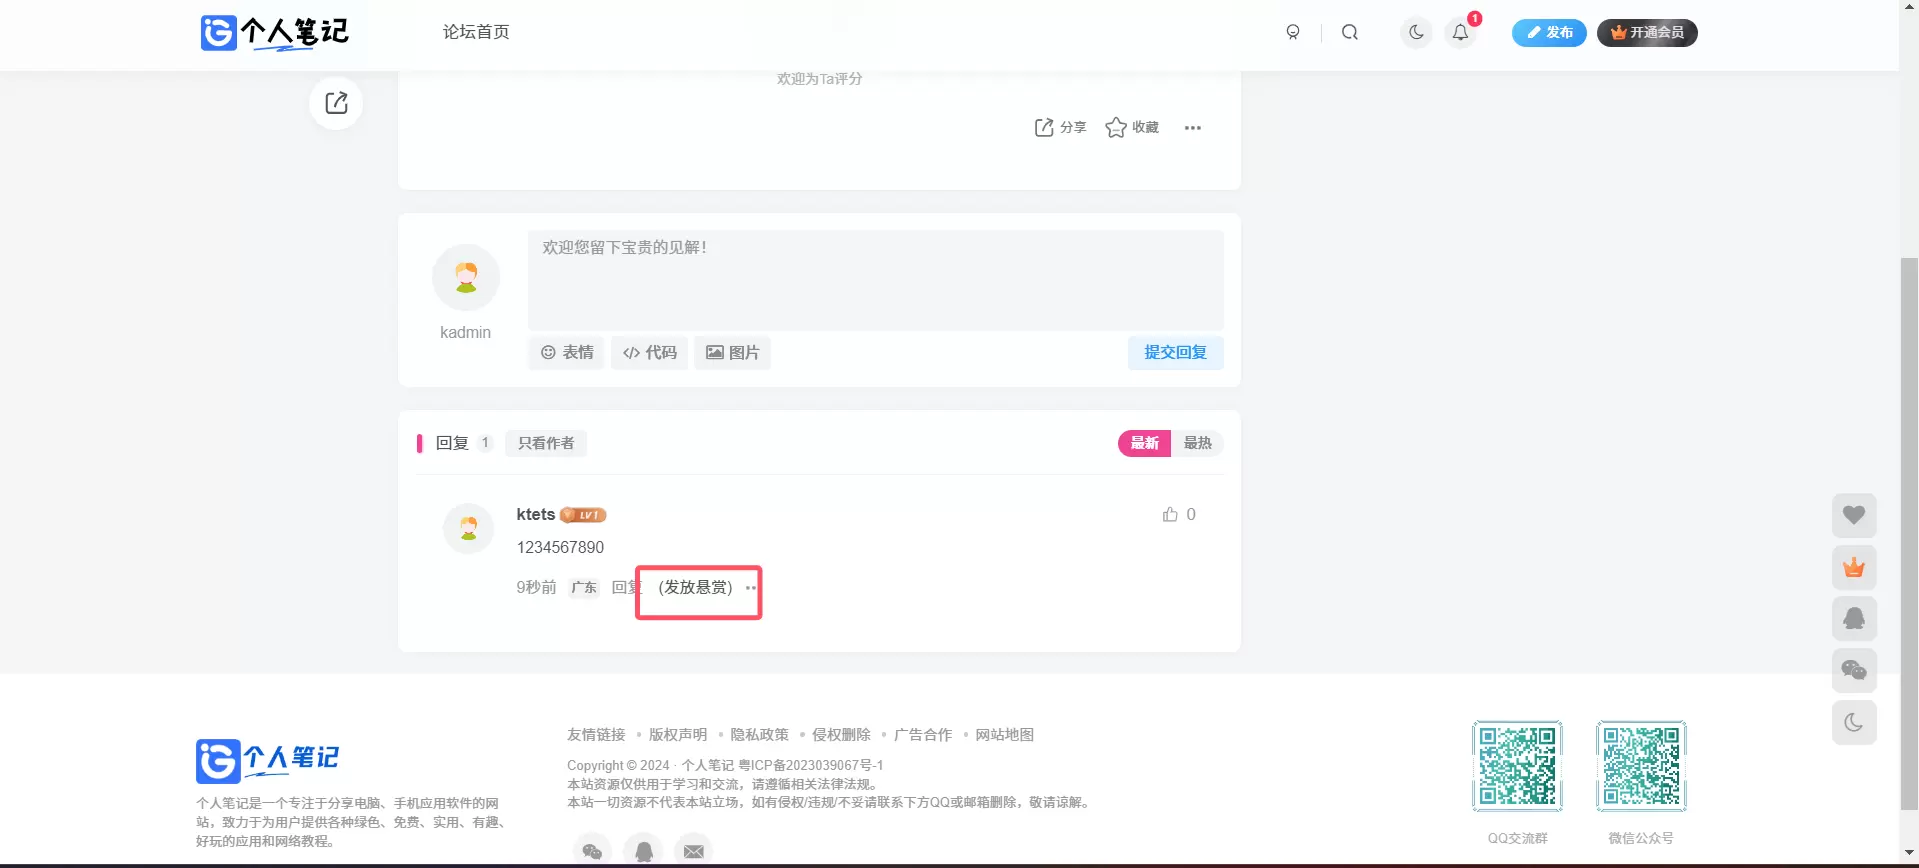The image size is (1919, 868).
Task: Toggle 只看作者 filter on replies
Action: [x=546, y=443]
